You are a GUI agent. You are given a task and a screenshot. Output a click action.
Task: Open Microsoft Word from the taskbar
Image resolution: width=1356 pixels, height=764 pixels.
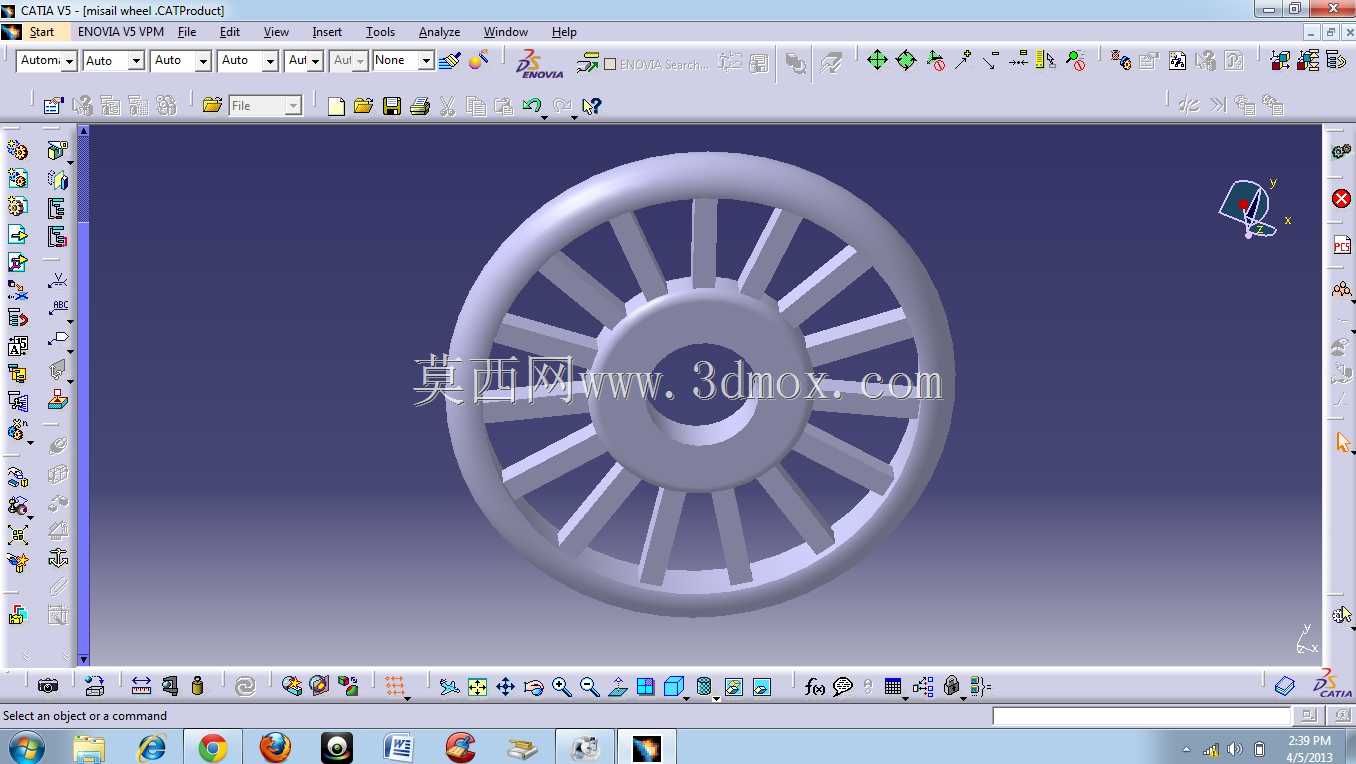click(x=398, y=747)
